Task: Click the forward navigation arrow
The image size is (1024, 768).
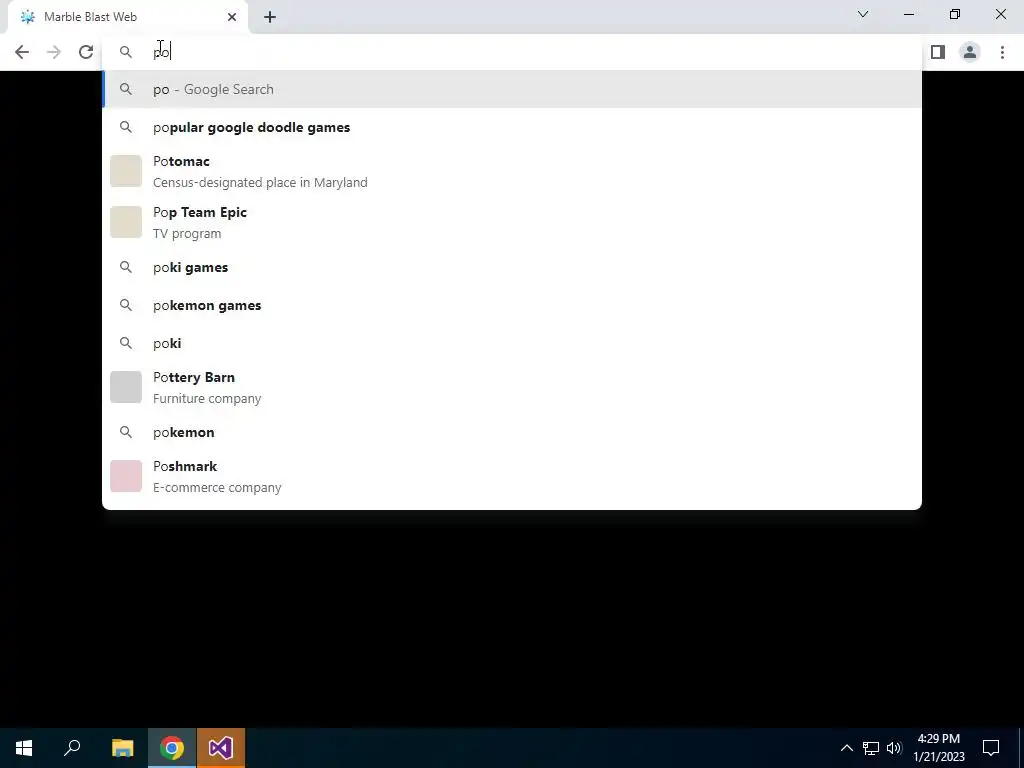Action: point(54,52)
